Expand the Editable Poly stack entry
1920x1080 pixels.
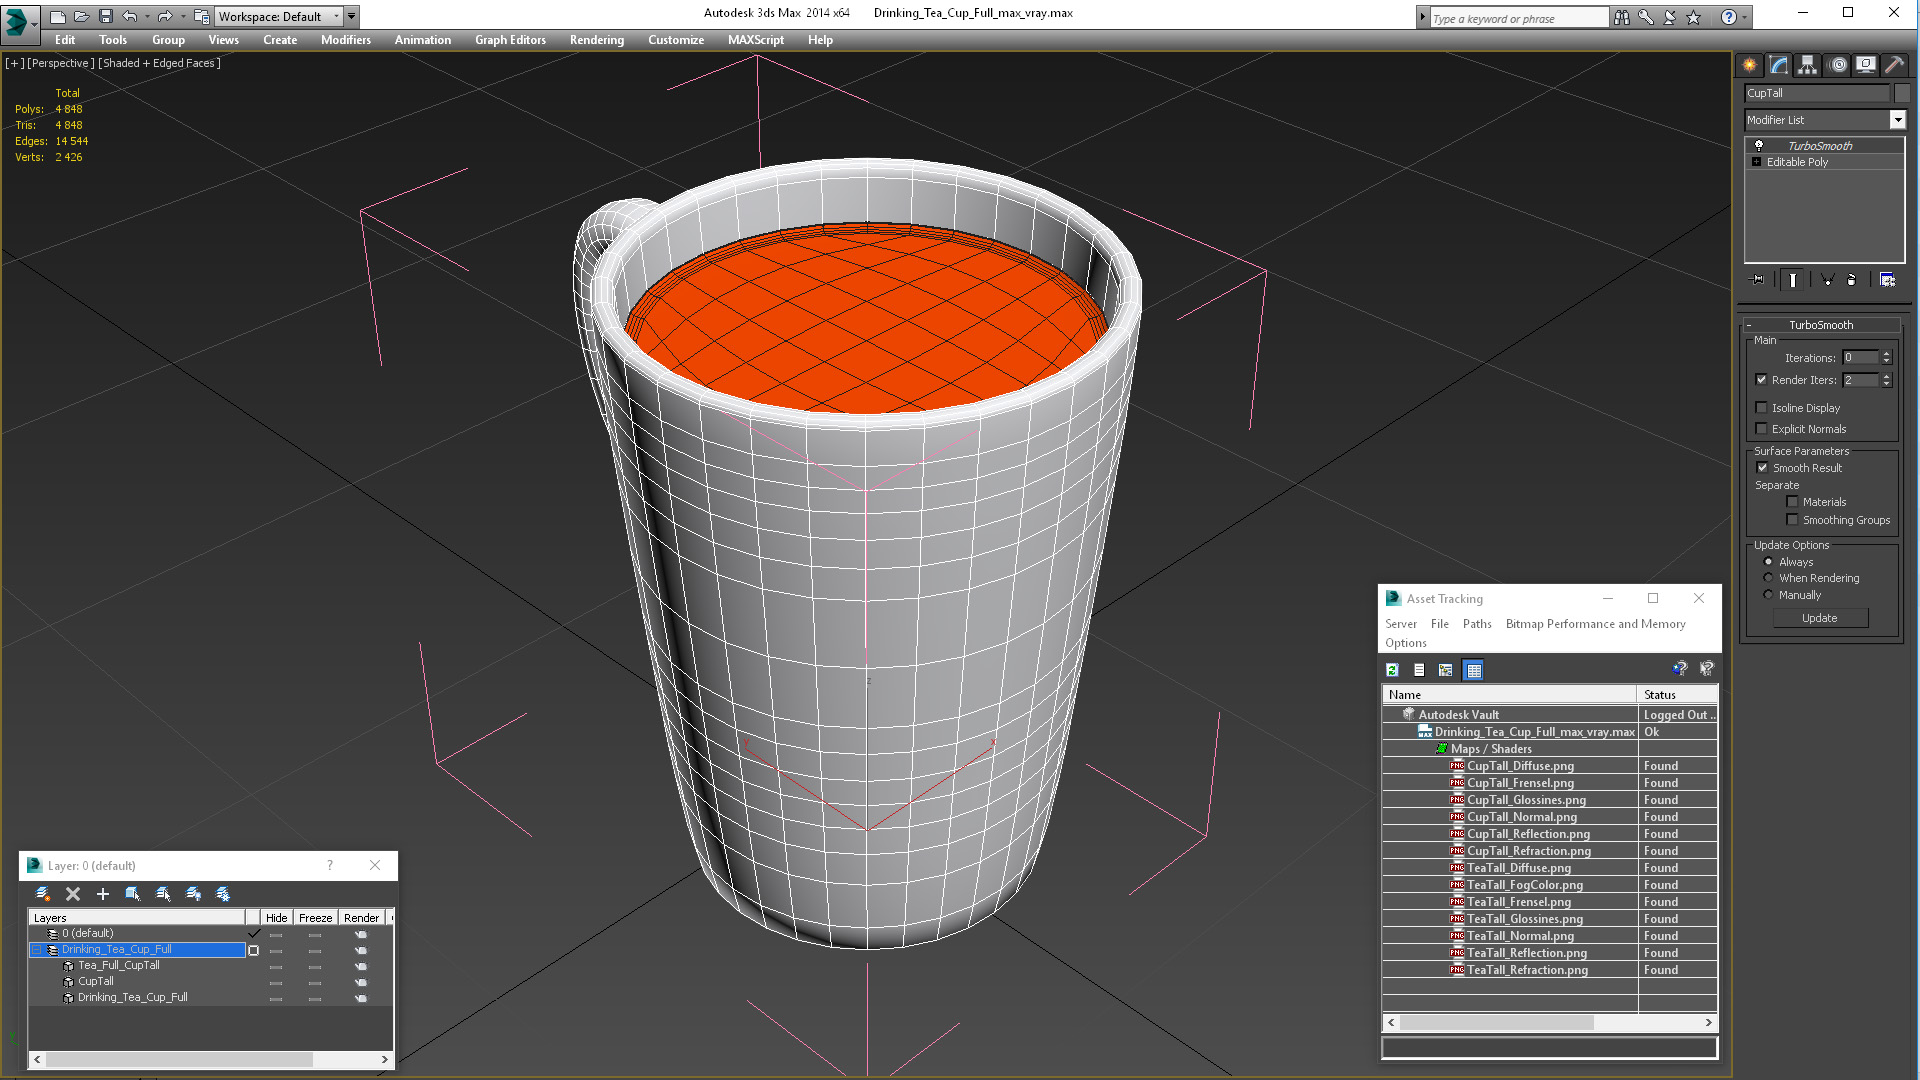pyautogui.click(x=1756, y=162)
